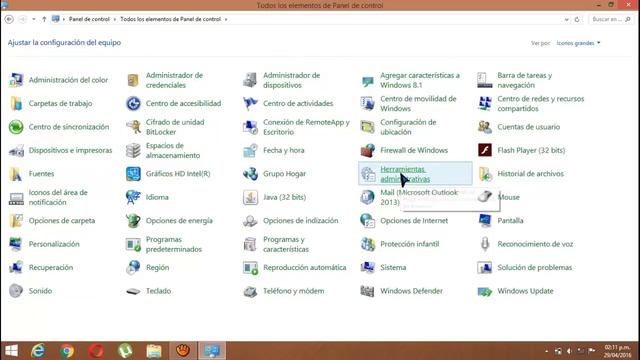
Task: Launch Internet Explorer from the taskbar
Action: 38,351
